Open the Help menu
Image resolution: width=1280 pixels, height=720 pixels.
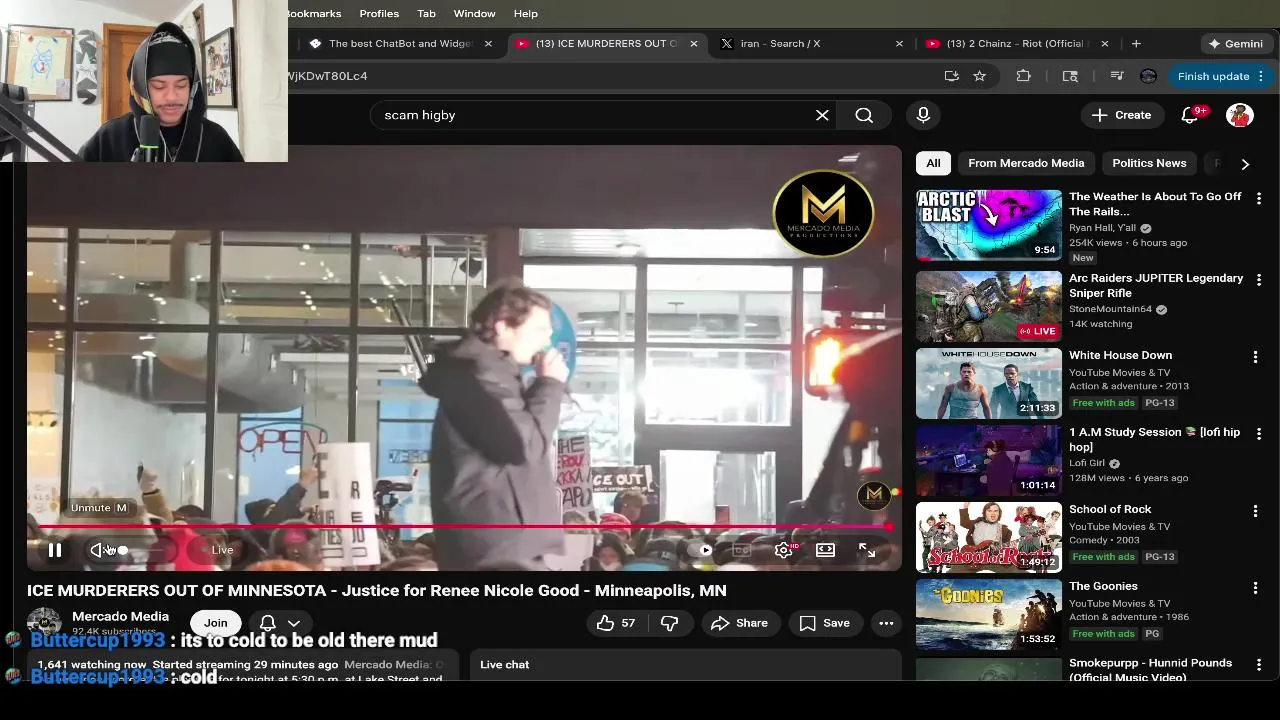pos(525,14)
